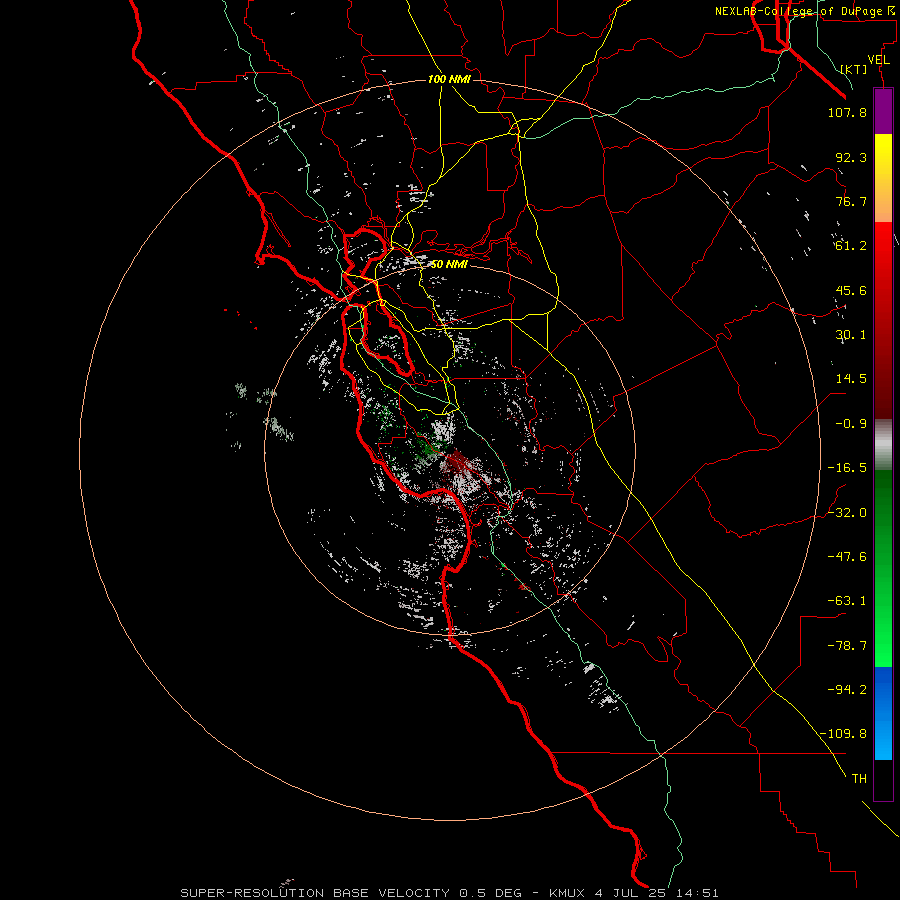The width and height of the screenshot is (900, 900).
Task: Select the 107.8 velocity scale value
Action: 847,112
